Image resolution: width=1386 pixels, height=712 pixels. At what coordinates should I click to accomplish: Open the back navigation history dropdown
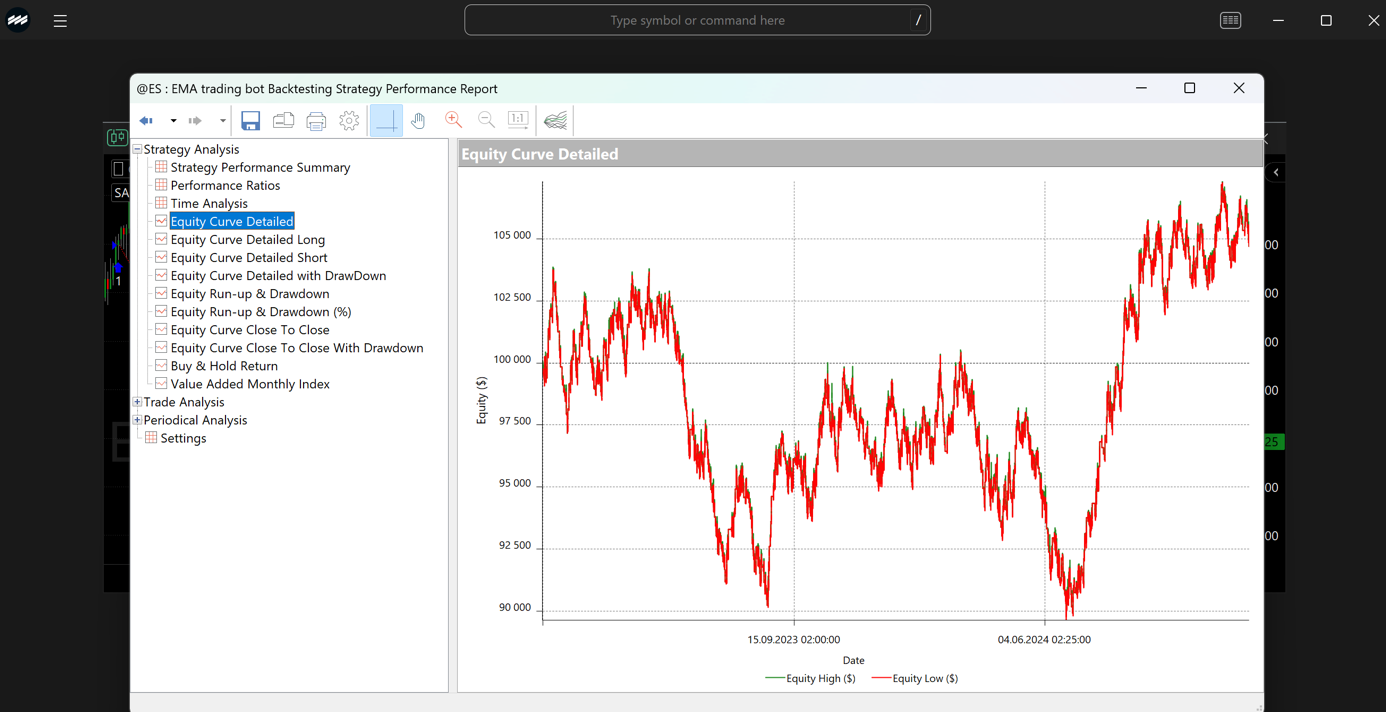tap(173, 121)
